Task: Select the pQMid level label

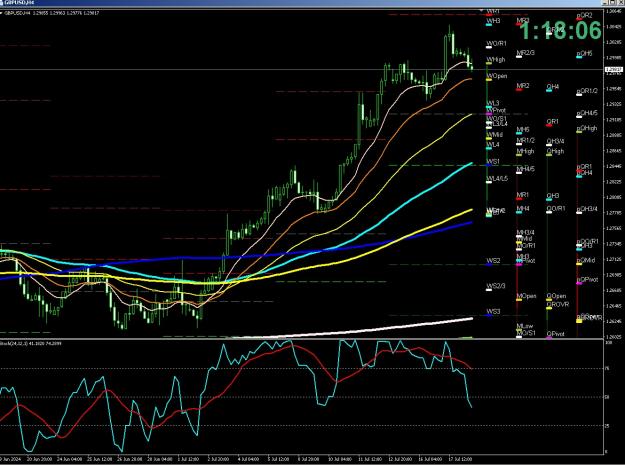Action: (586, 260)
